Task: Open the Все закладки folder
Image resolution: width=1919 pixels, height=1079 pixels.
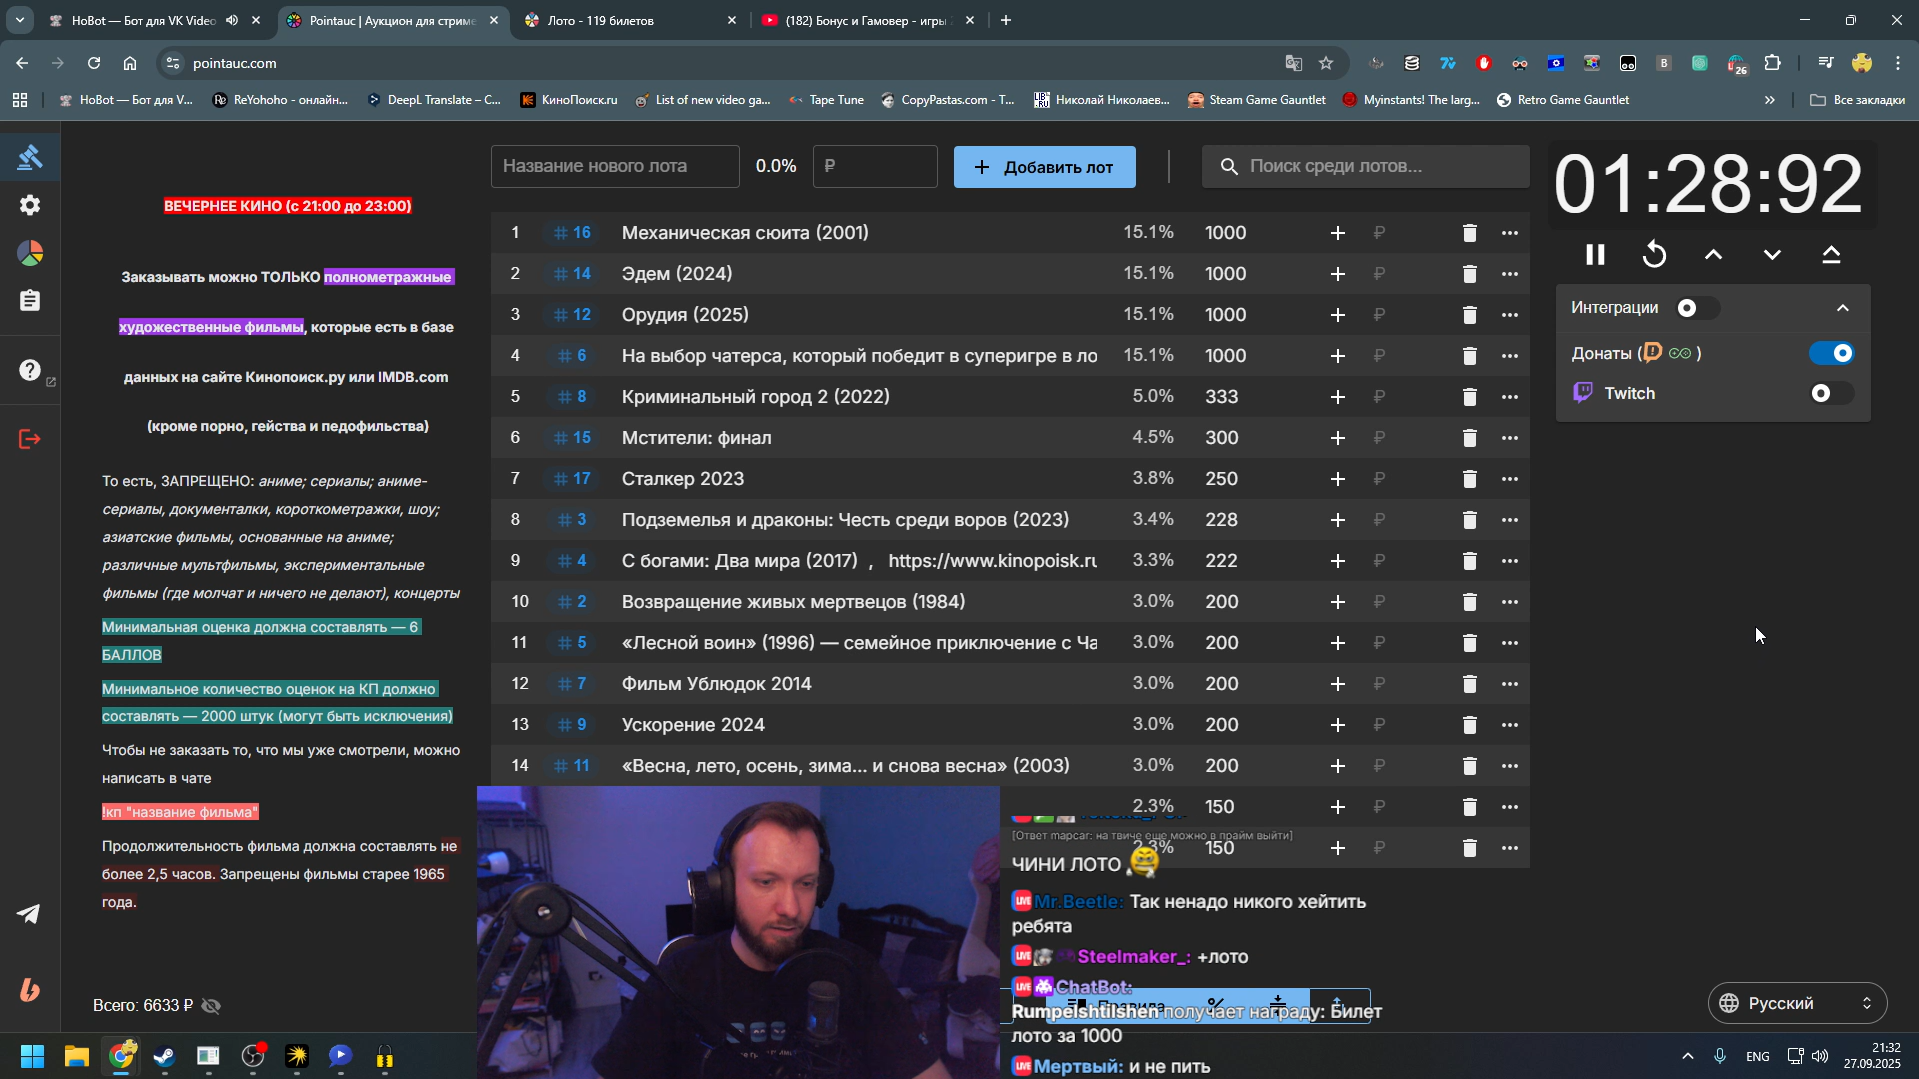Action: (x=1858, y=100)
